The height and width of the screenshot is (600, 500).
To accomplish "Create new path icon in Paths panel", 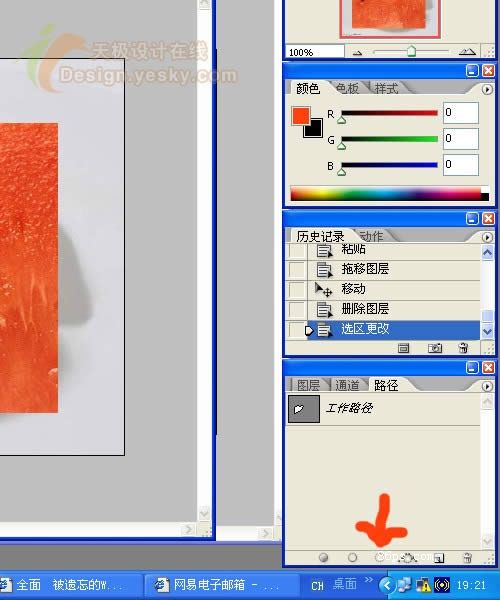I will pyautogui.click(x=439, y=558).
